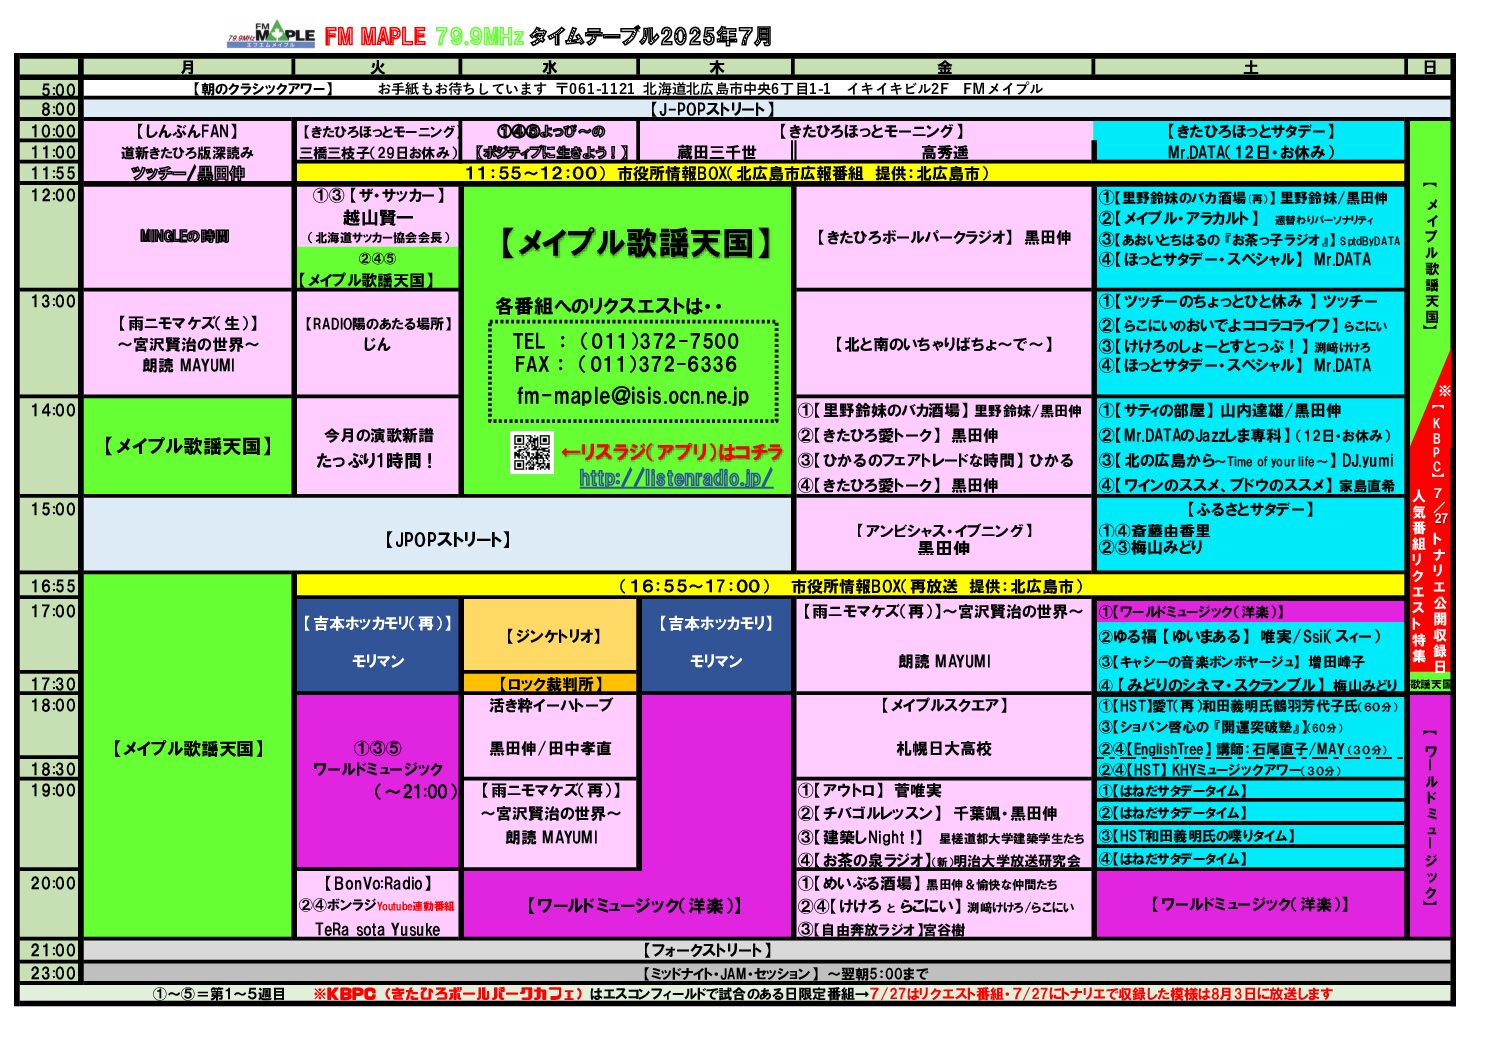The height and width of the screenshot is (1058, 1497).
Task: Click the BonVo:Radio program cell
Action: 377,906
